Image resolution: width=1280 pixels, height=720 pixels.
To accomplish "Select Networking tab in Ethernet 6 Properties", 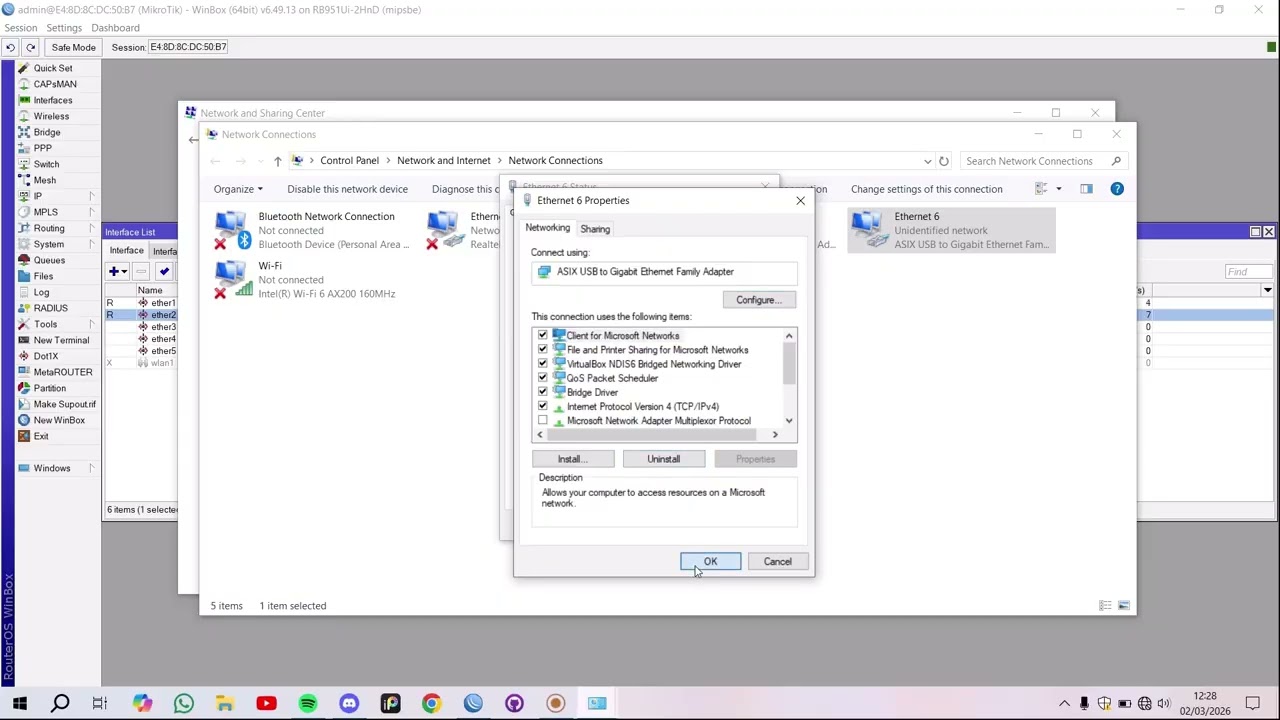I will 547,228.
